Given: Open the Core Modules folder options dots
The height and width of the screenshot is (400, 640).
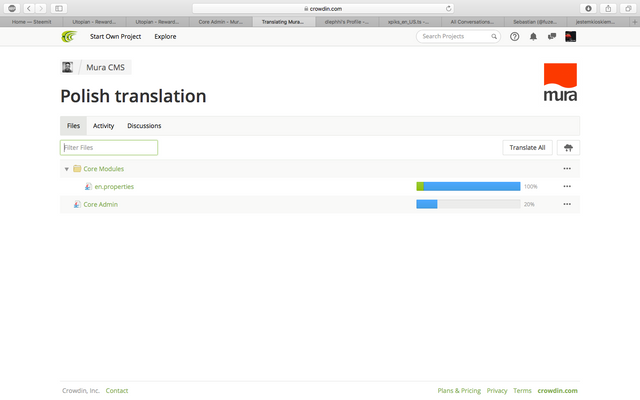Looking at the screenshot, I should click(567, 169).
